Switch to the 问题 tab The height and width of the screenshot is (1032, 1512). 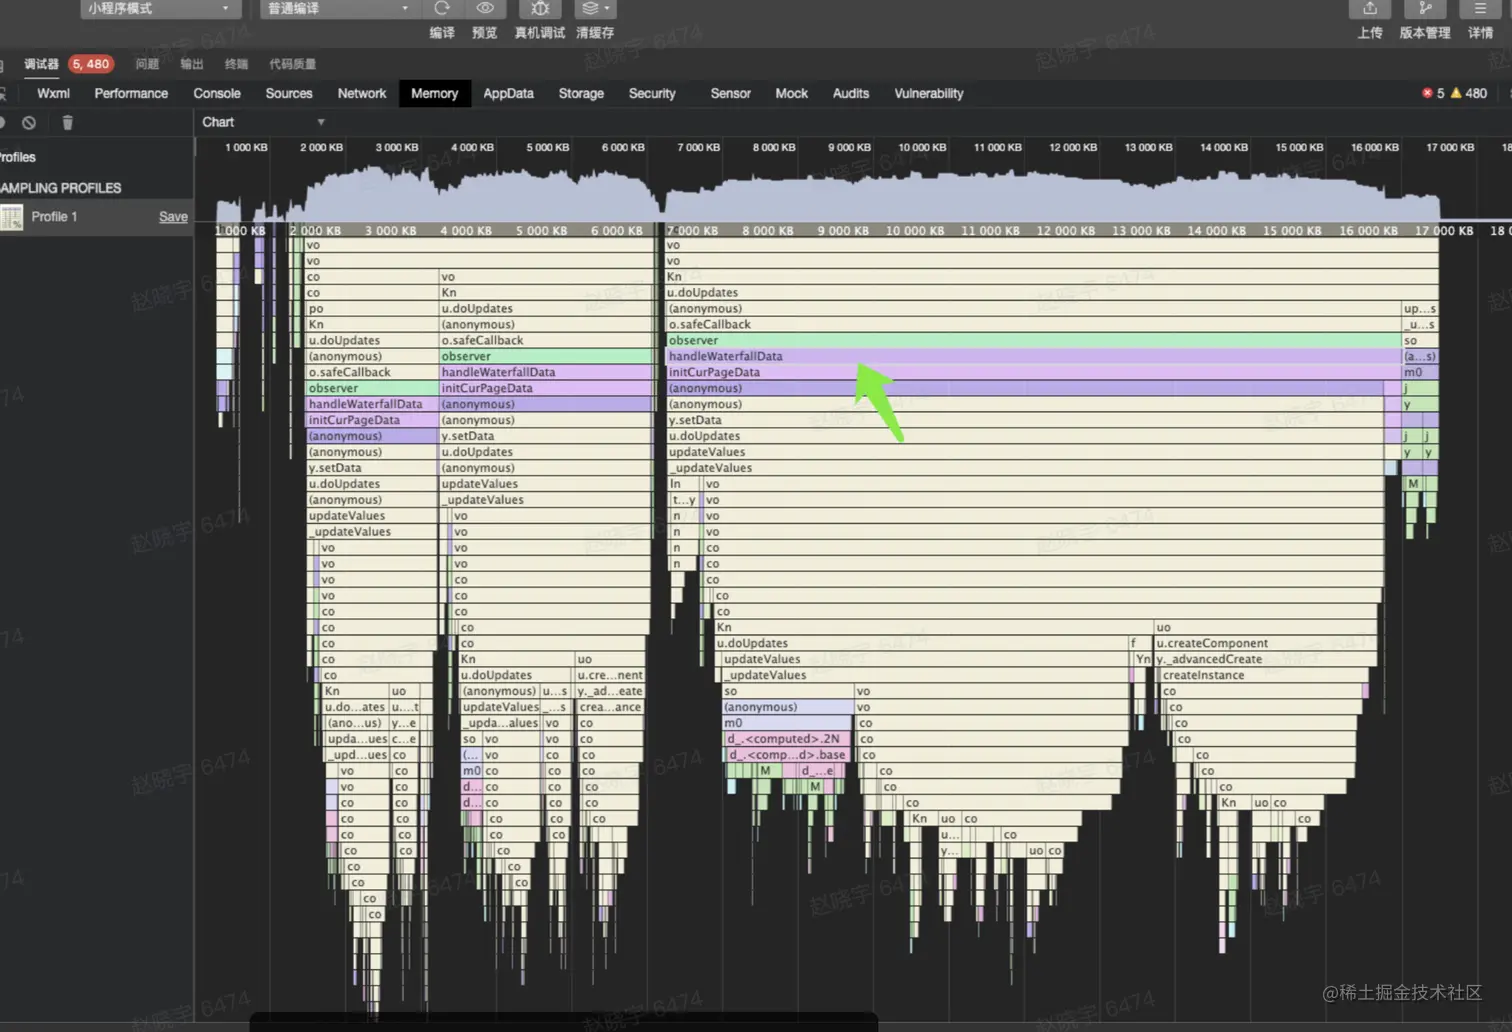click(x=147, y=64)
